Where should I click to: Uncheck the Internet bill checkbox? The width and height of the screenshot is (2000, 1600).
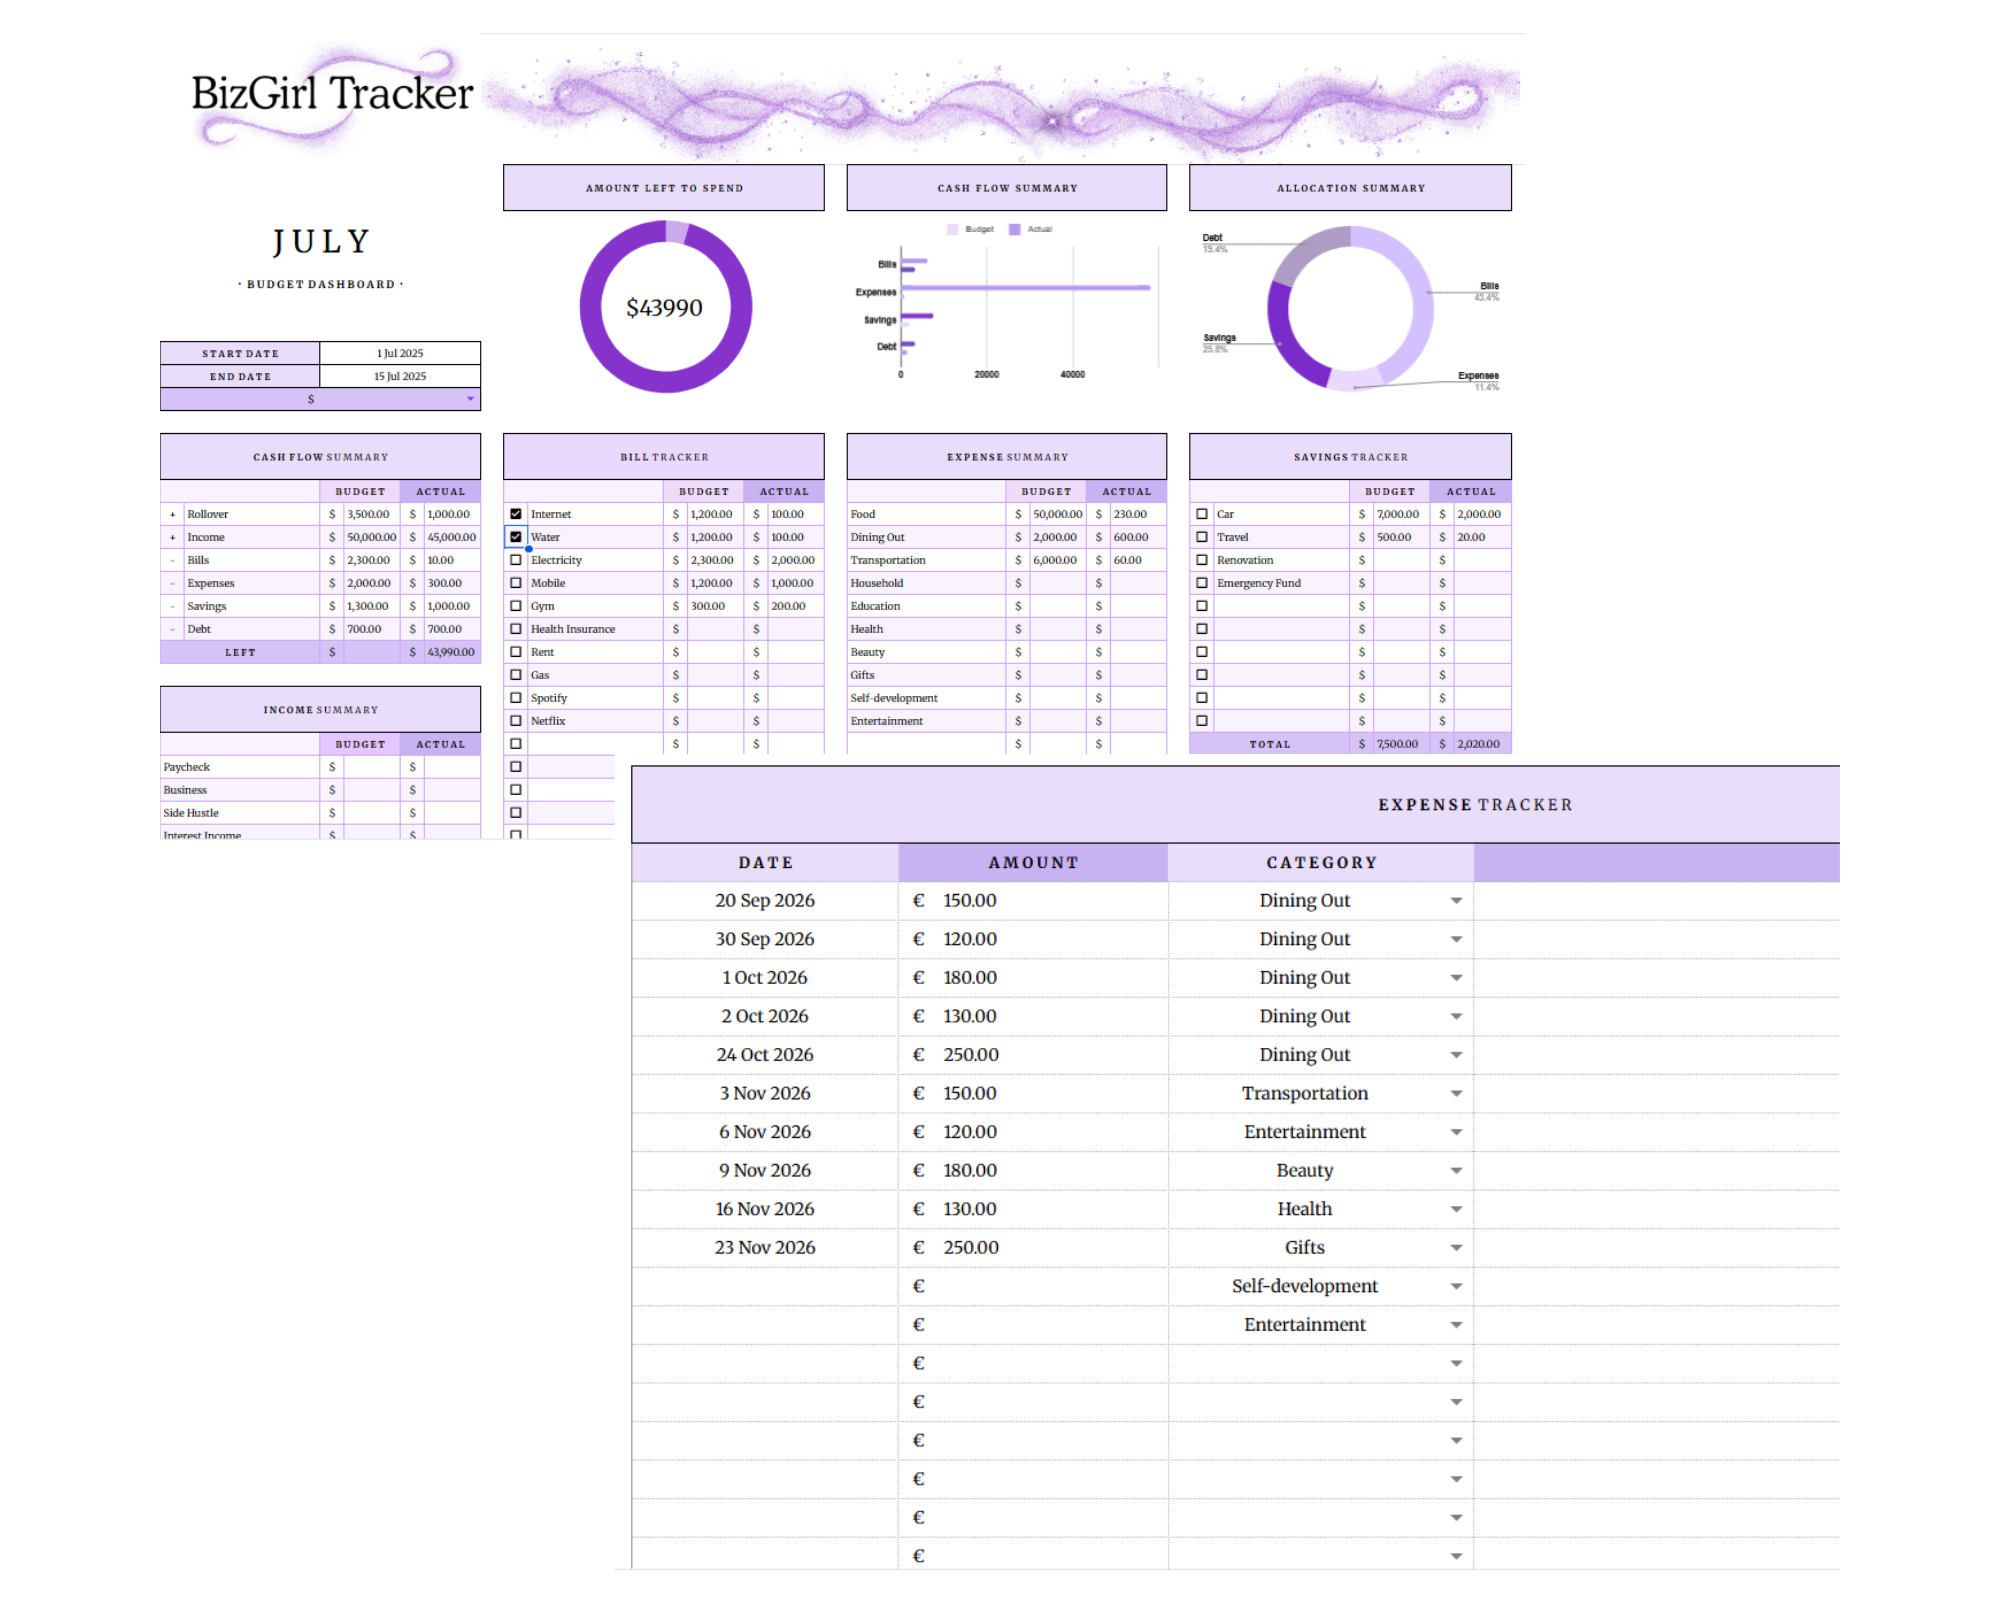(x=516, y=514)
